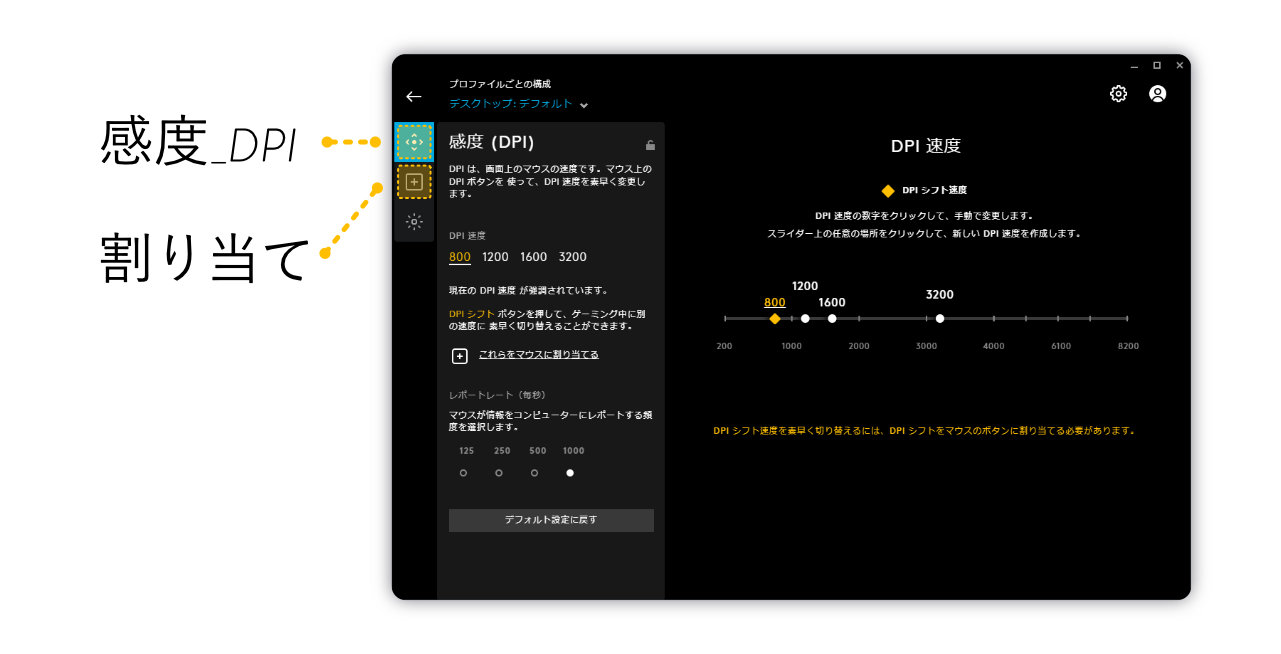Click the これらをマウスに割り当てる link

click(x=538, y=355)
